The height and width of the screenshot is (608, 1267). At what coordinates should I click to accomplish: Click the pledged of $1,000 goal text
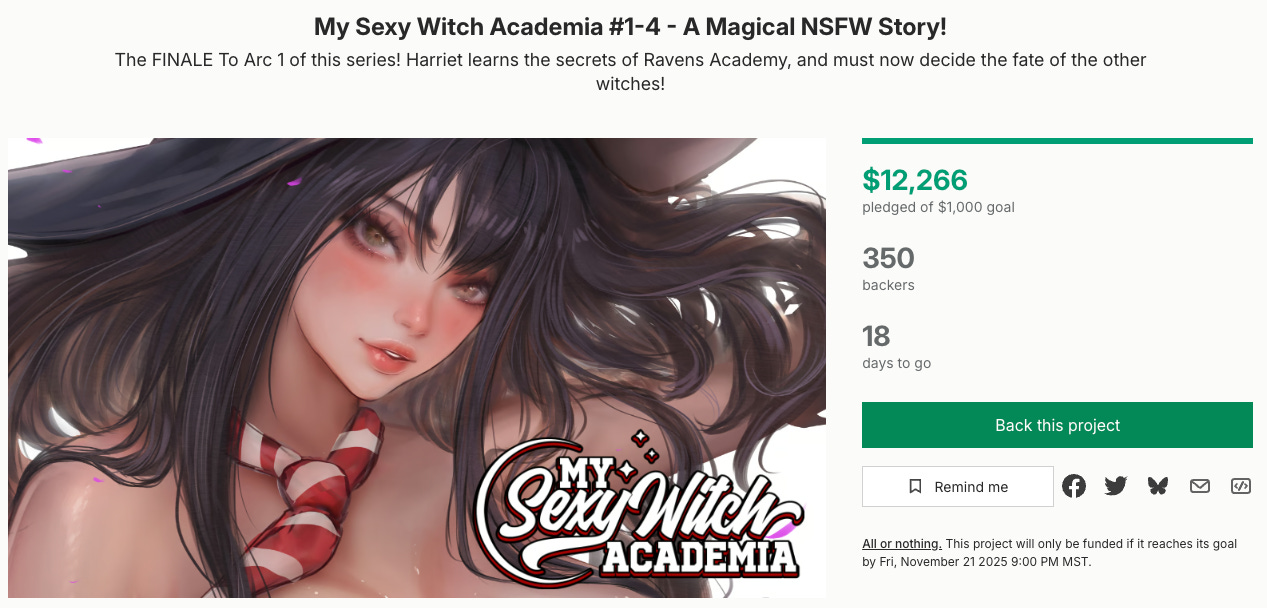click(x=938, y=207)
